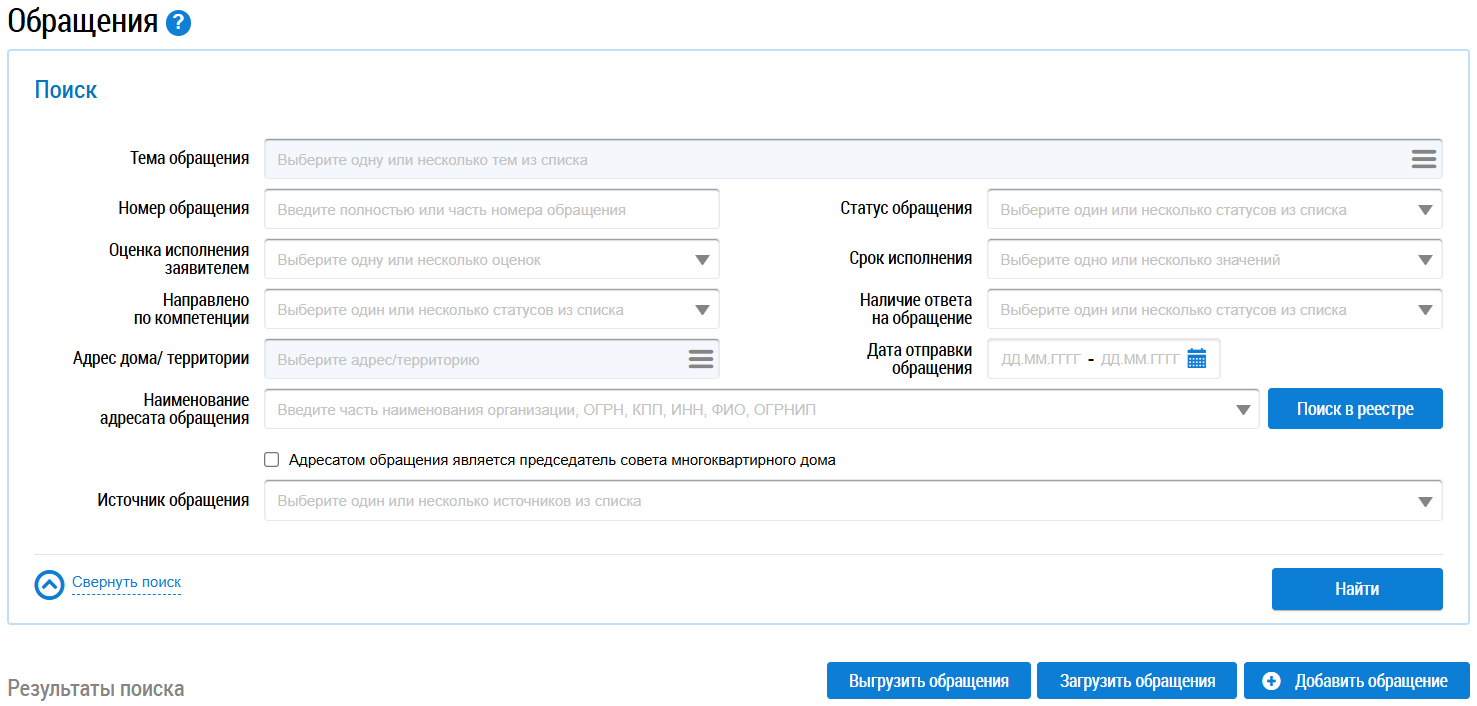This screenshot has width=1477, height=706.
Task: Tick the председатель совета многоквартирного дома checkbox
Action: pos(271,460)
